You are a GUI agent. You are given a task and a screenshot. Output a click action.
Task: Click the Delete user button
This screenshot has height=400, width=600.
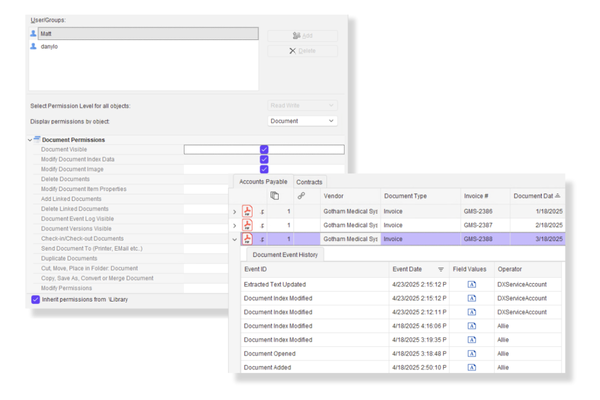302,51
